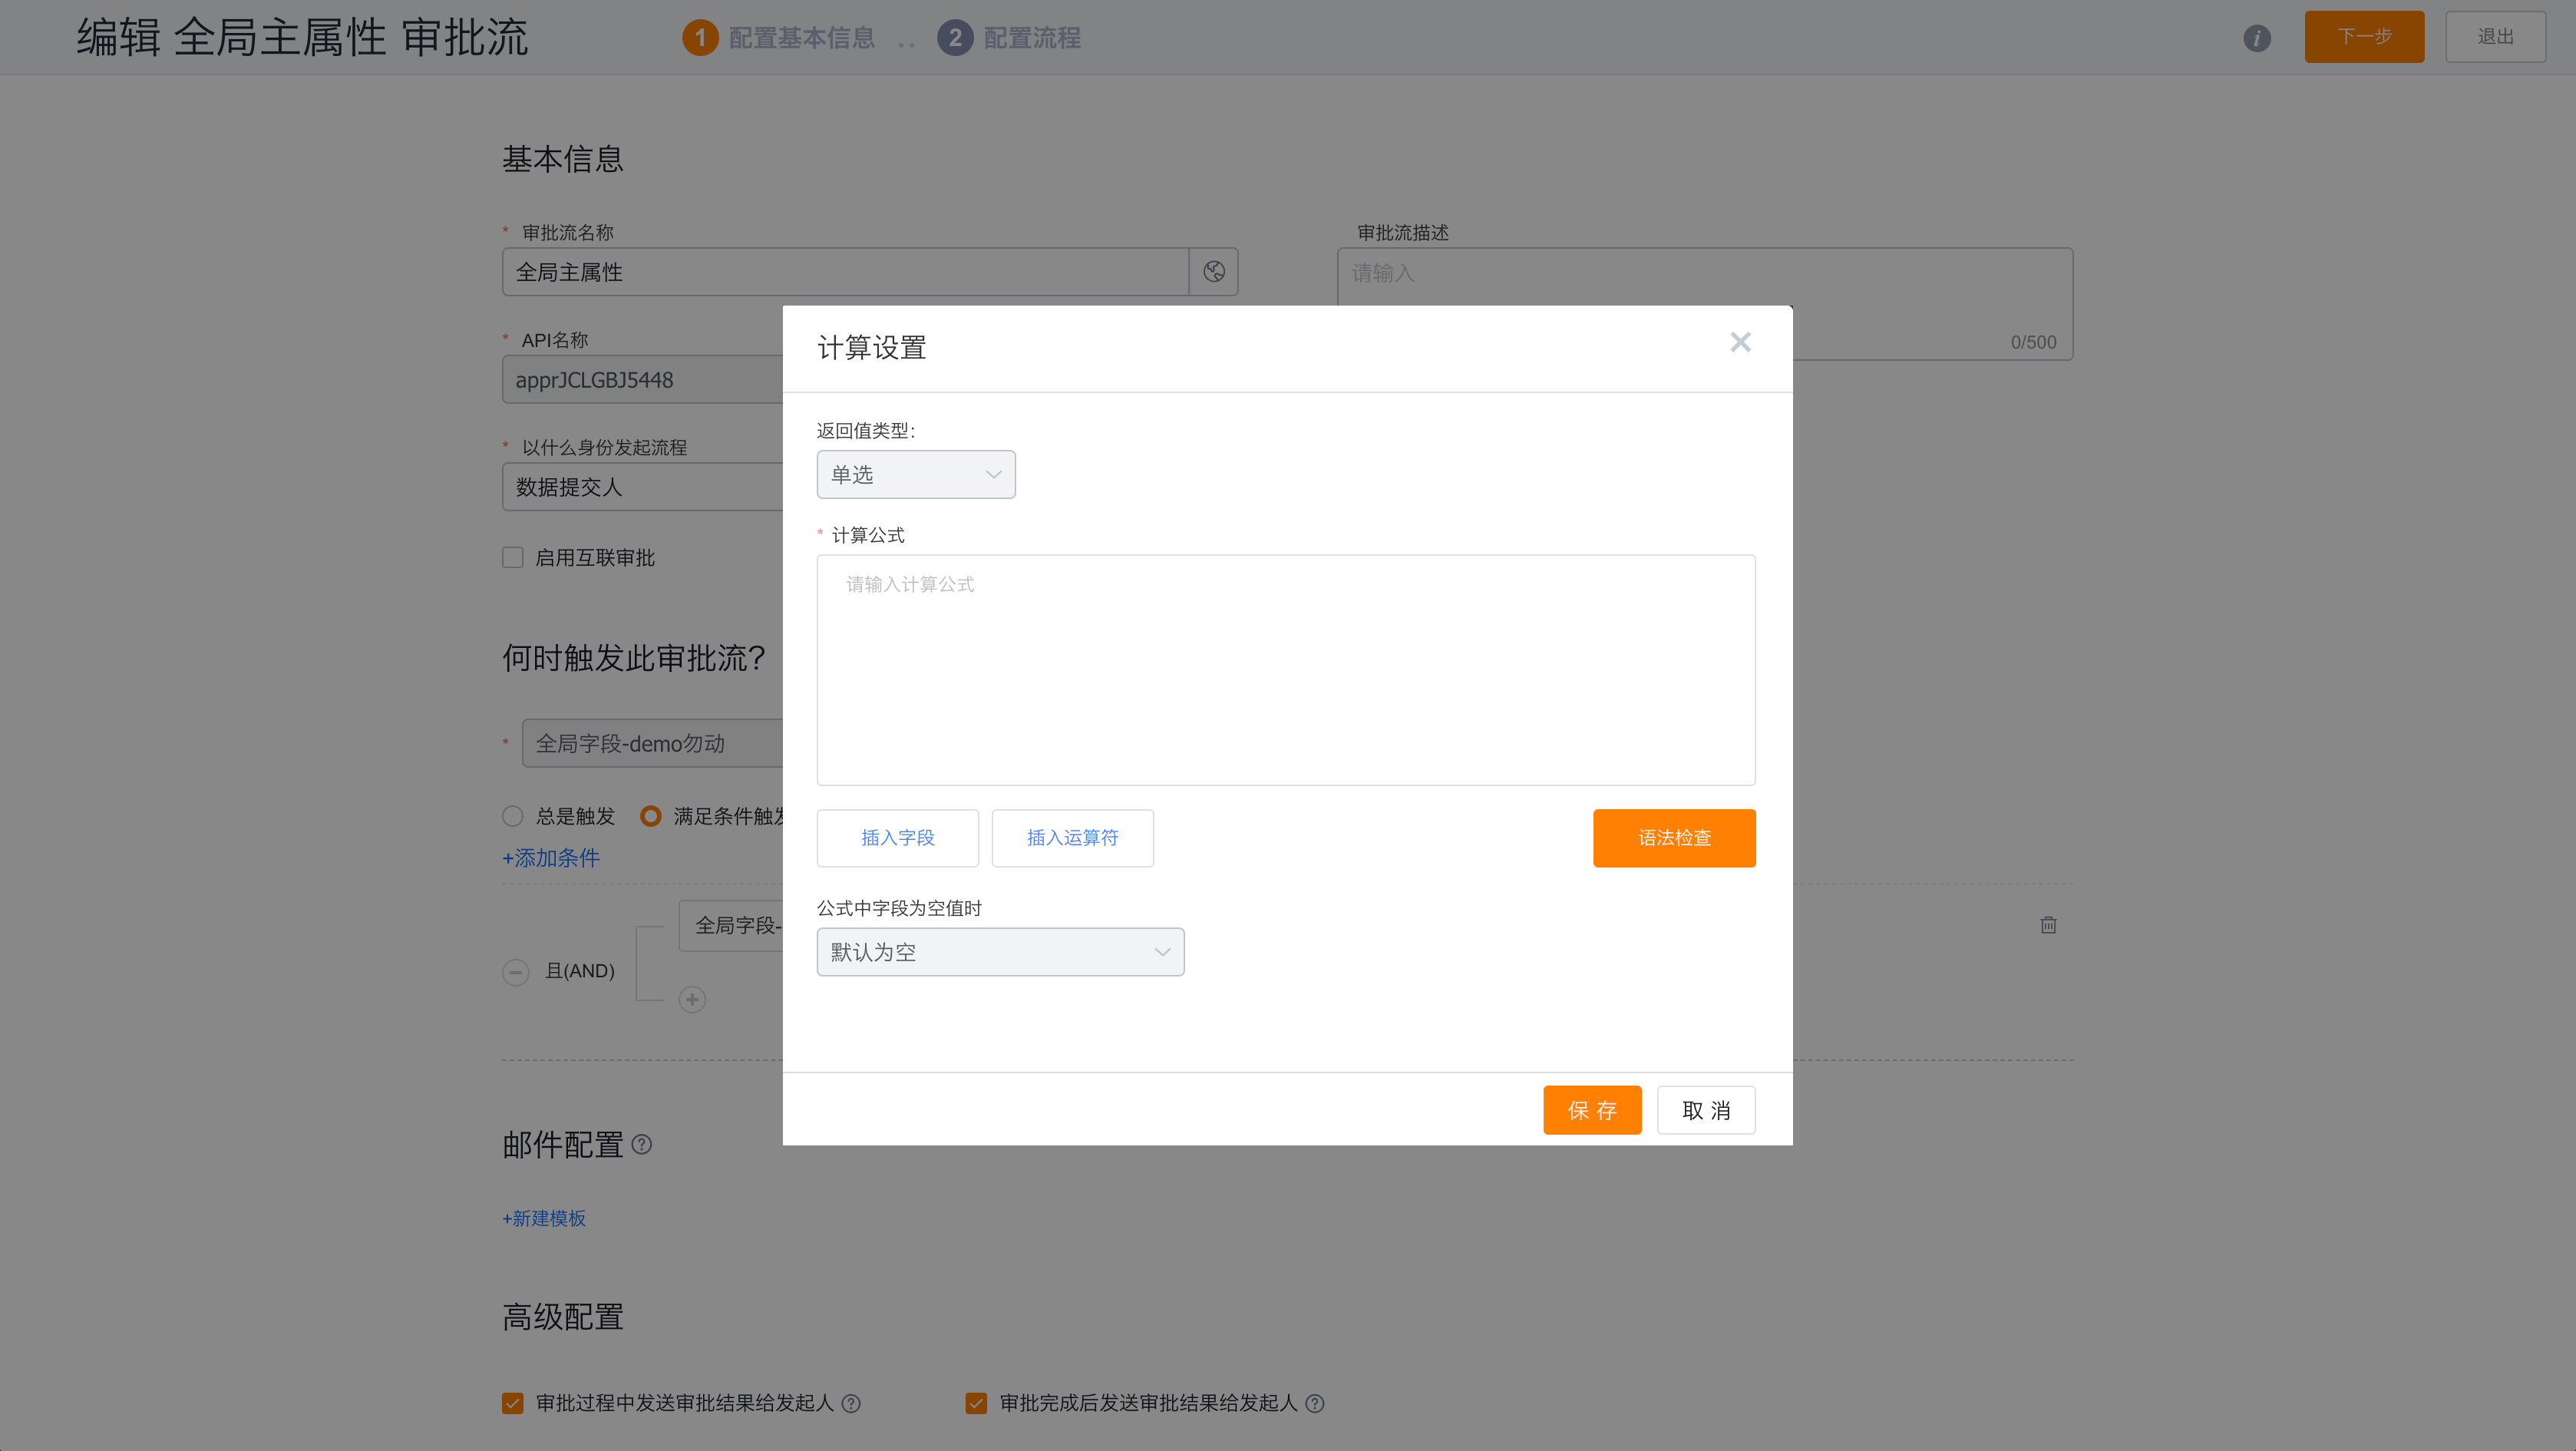Image resolution: width=2576 pixels, height=1451 pixels.
Task: Enable the 启用互联审批 checkbox
Action: coord(513,557)
